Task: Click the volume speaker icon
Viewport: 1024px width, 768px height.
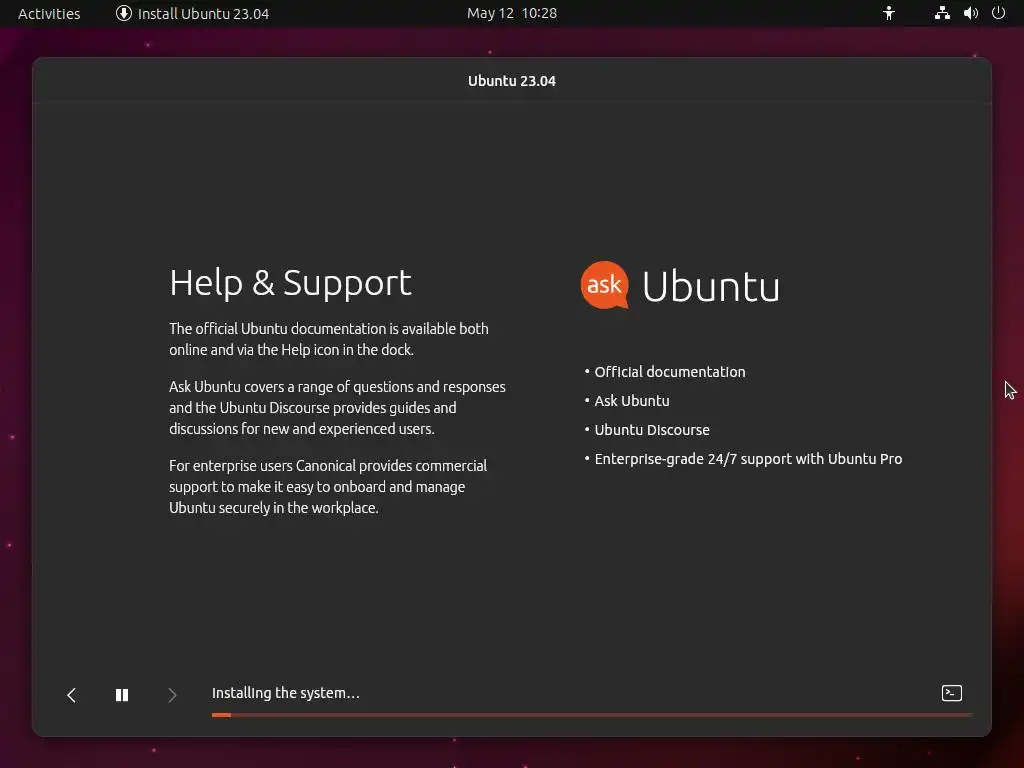Action: tap(971, 13)
